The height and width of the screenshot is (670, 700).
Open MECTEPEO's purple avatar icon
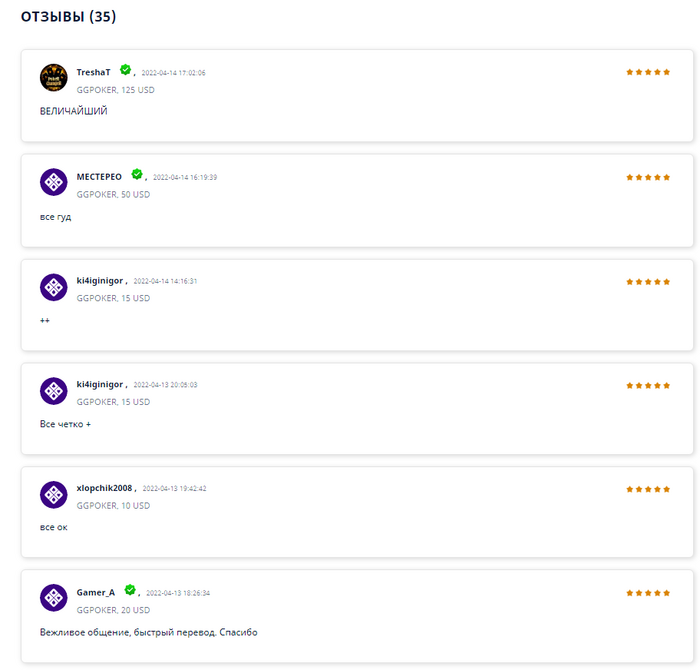(x=53, y=182)
